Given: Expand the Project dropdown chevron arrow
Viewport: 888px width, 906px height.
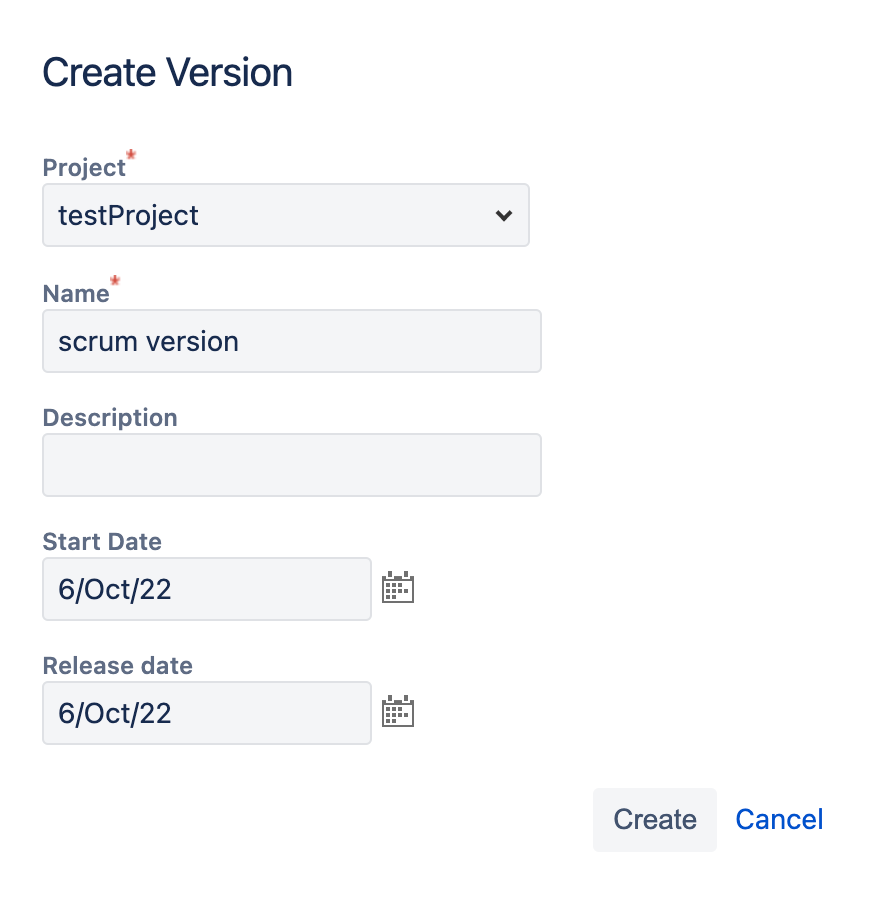Looking at the screenshot, I should [504, 215].
